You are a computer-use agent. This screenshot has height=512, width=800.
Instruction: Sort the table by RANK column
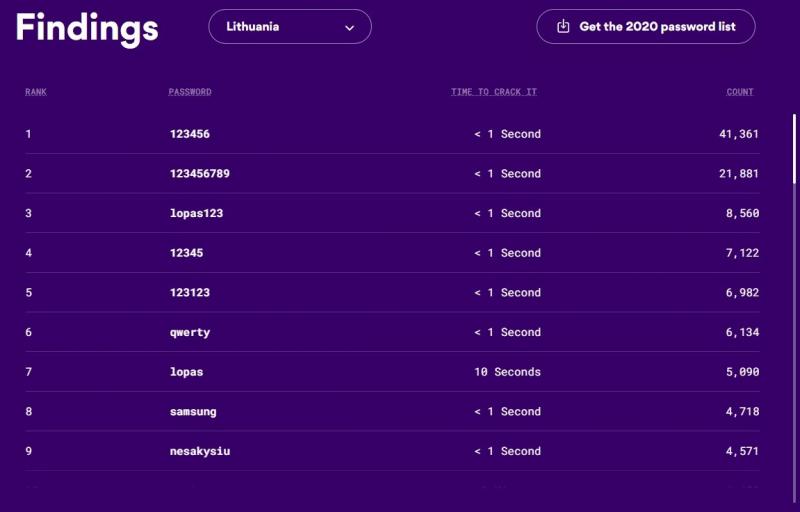coord(36,92)
